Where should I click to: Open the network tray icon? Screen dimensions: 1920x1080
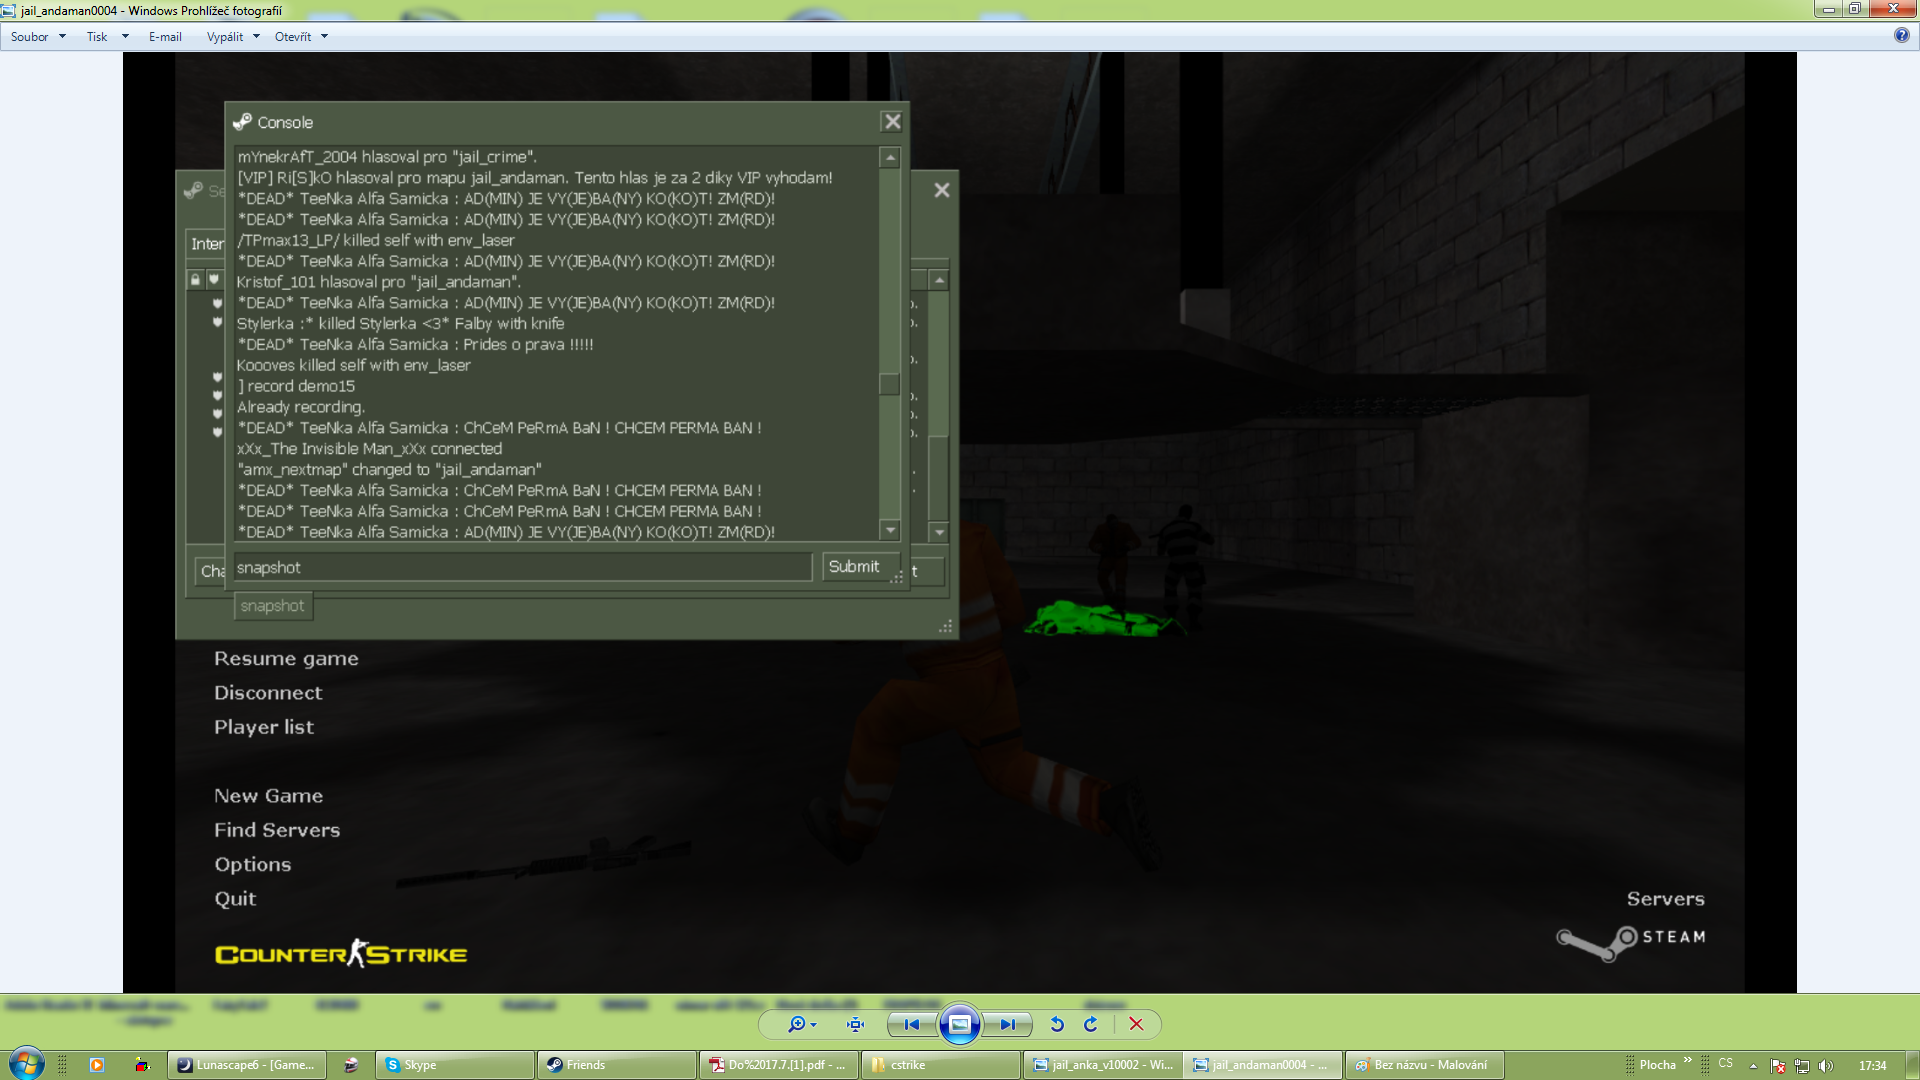click(1802, 1066)
